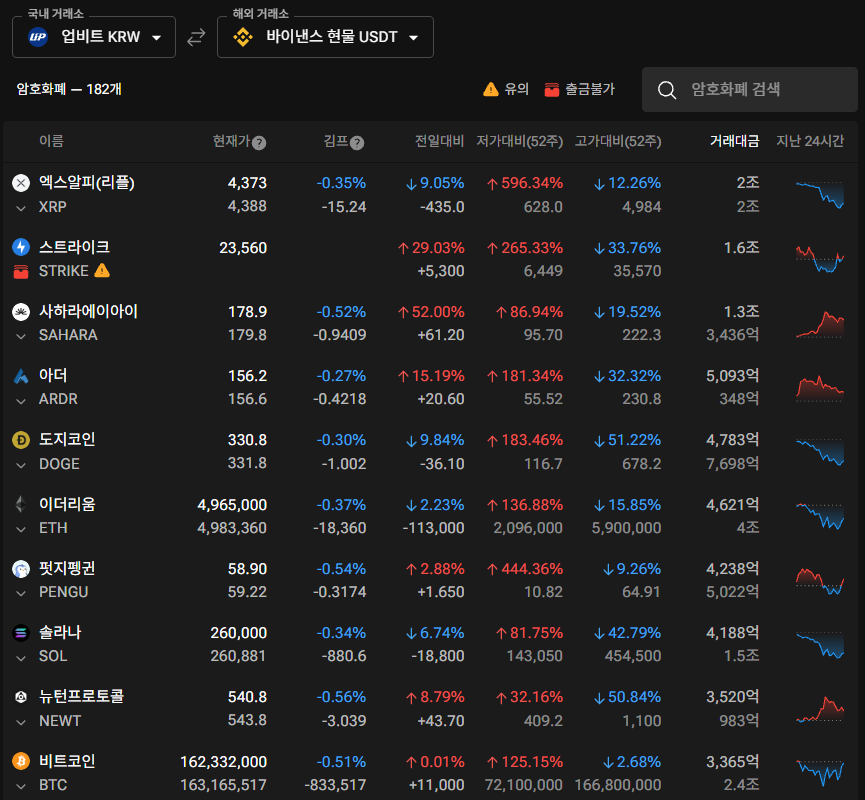Image resolution: width=865 pixels, height=800 pixels.
Task: Click the yellow warning icon beside STRIKE
Action: pos(102,270)
